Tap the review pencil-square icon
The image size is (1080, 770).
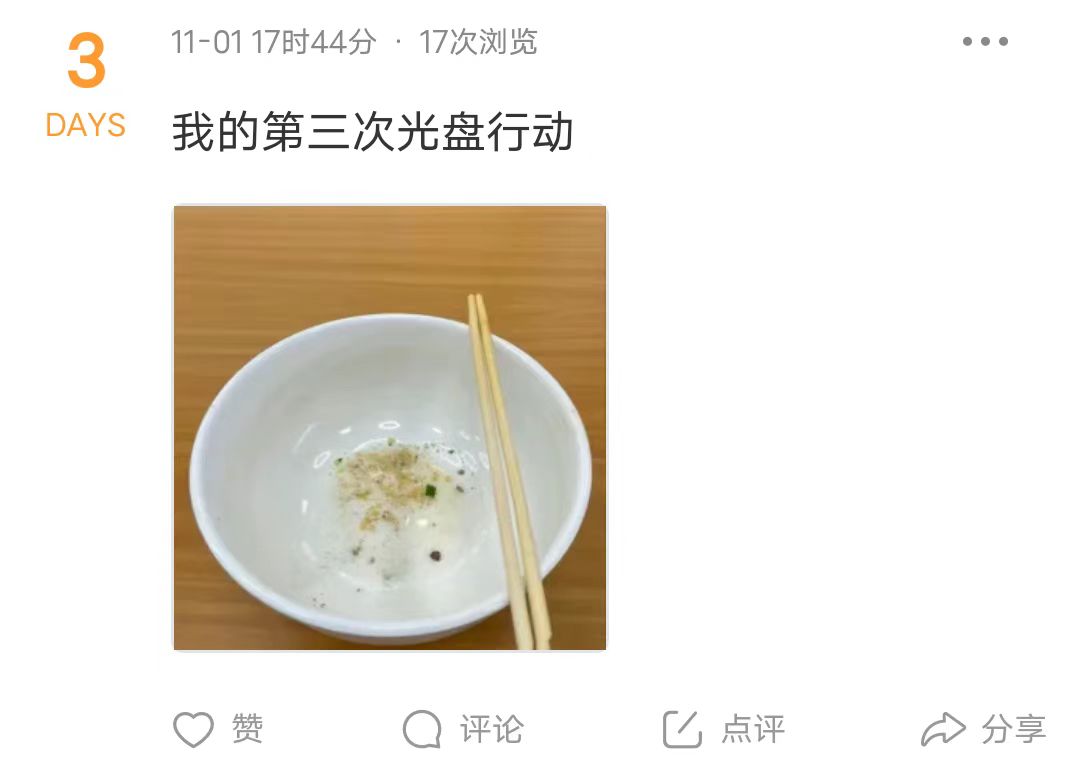(682, 729)
